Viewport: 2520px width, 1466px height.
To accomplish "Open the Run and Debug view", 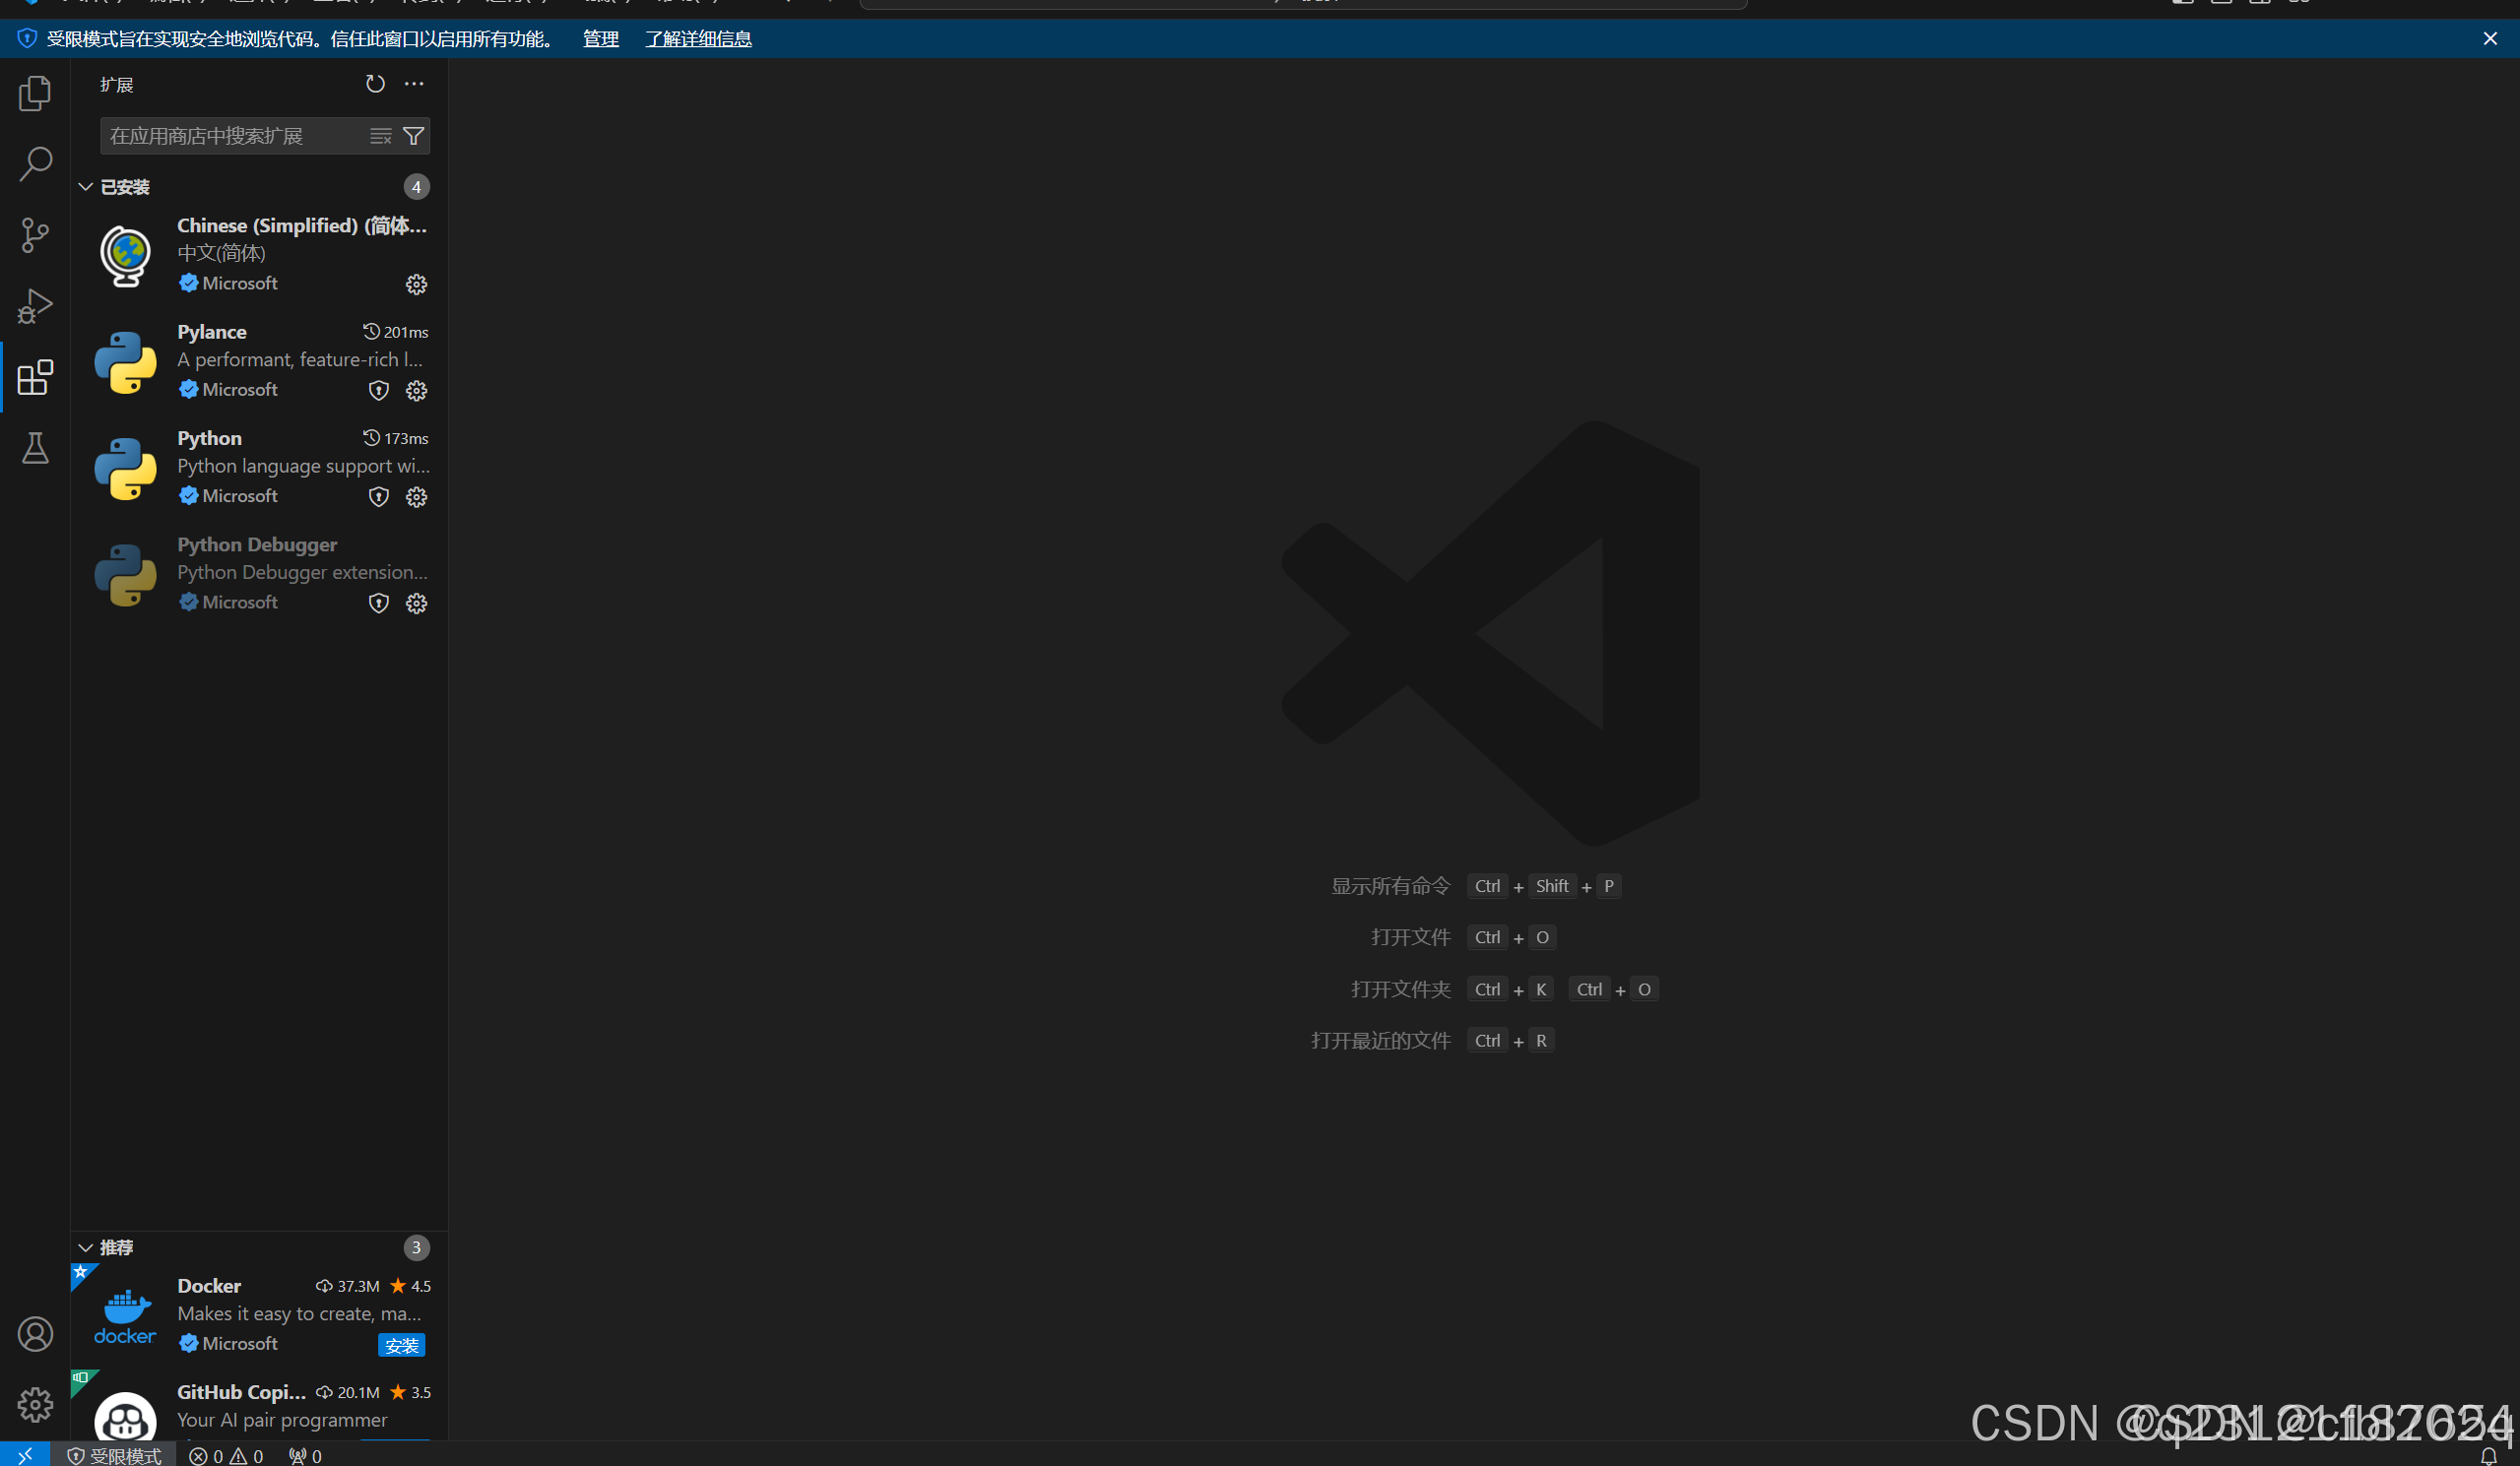I will click(35, 306).
